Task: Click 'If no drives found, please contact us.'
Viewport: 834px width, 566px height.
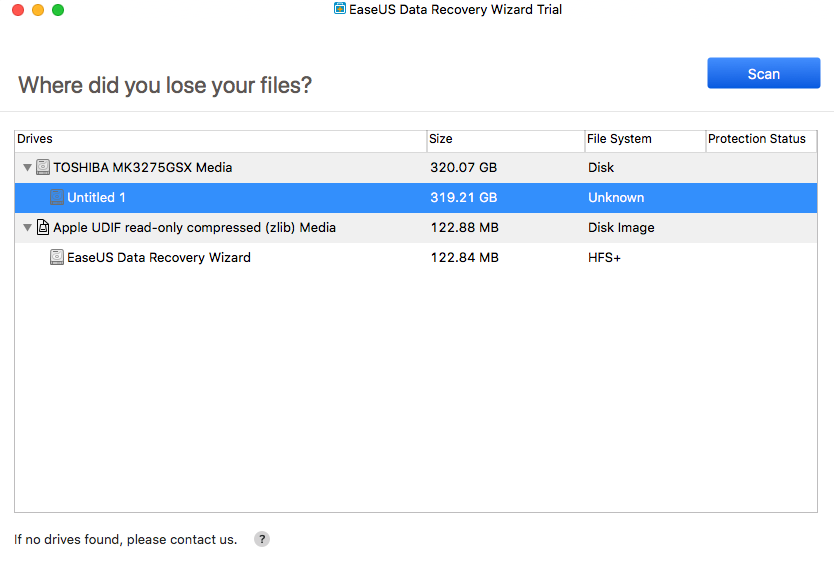Action: [x=126, y=539]
